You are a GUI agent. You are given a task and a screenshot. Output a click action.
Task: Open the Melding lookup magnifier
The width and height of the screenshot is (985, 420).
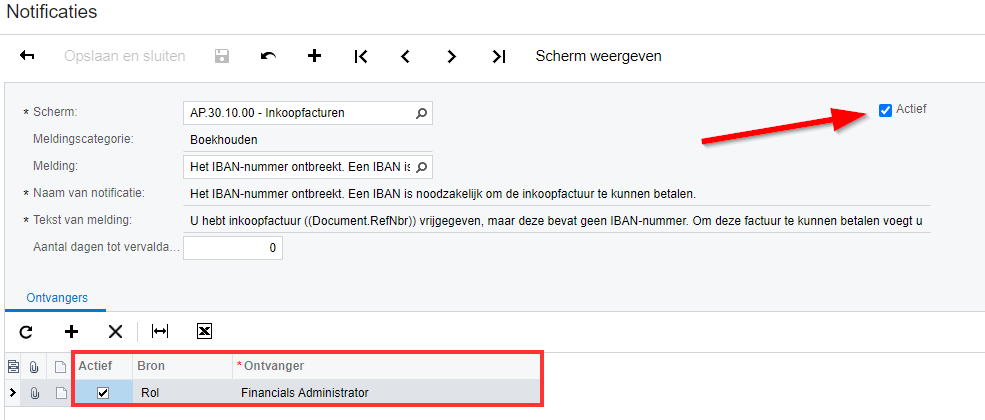click(x=422, y=166)
